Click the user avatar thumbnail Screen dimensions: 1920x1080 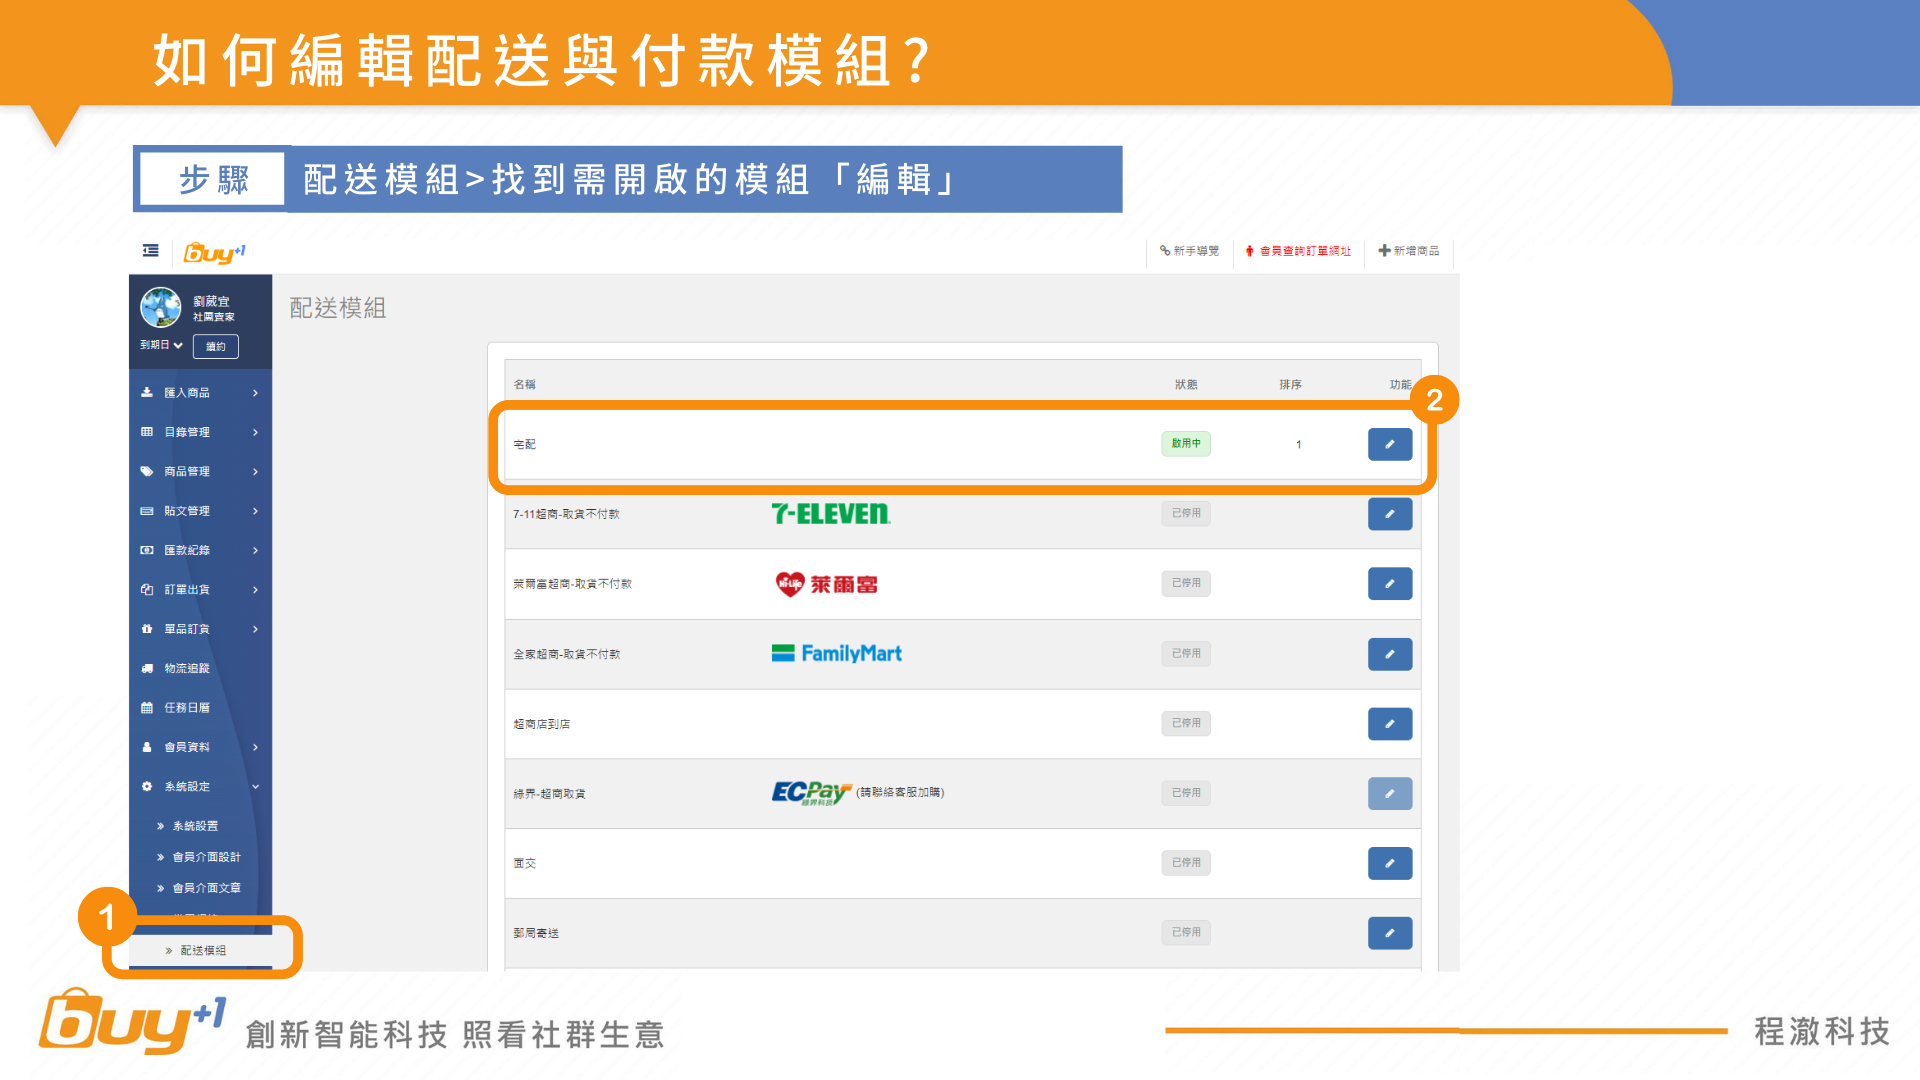(x=160, y=307)
